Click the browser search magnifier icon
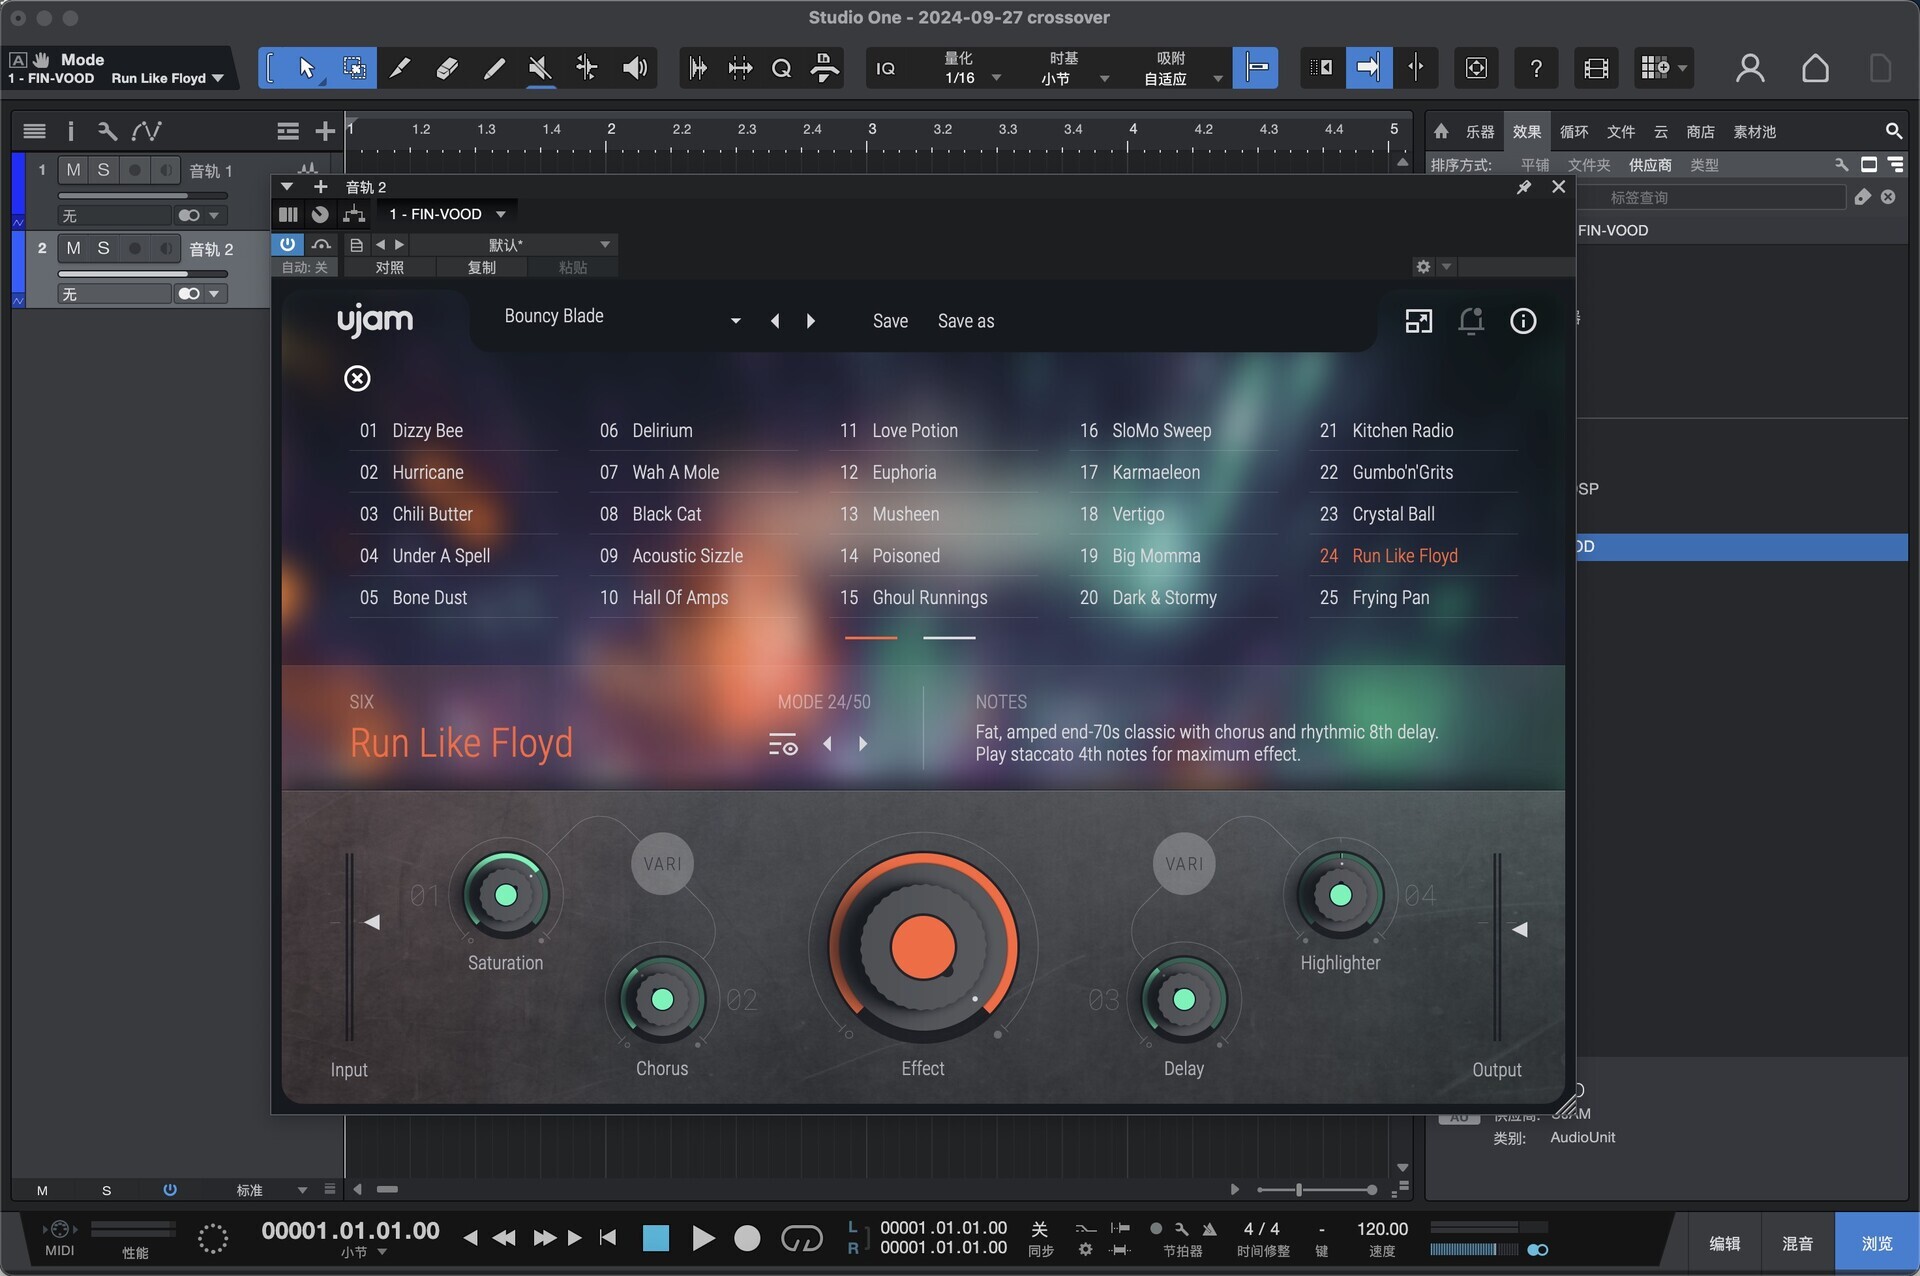Screen dimensions: 1920x1276 [1893, 131]
